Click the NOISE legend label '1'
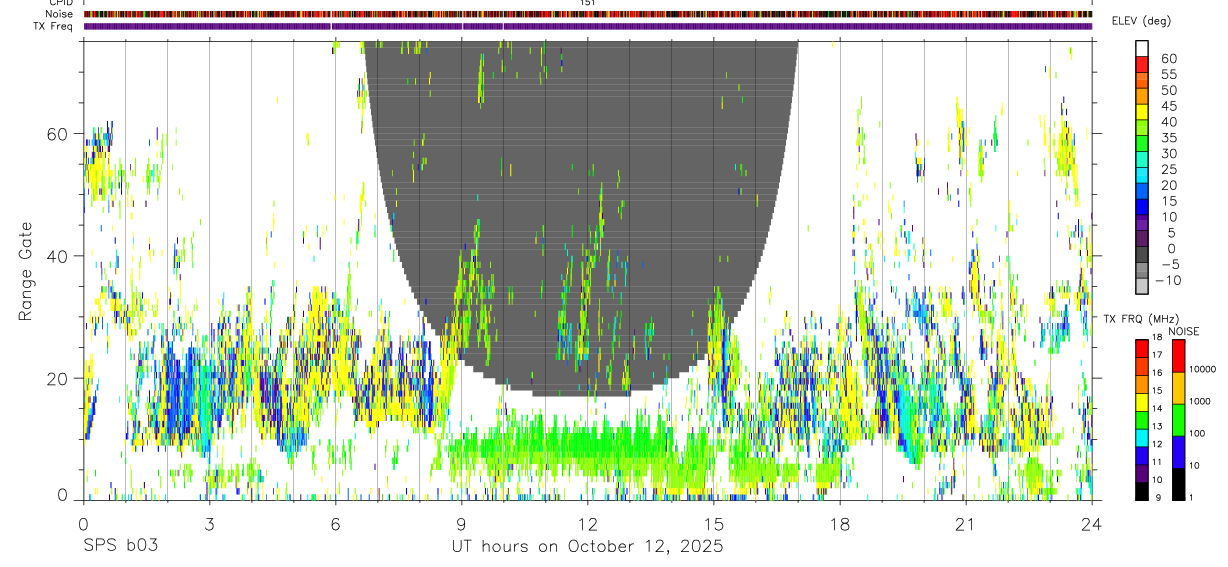Screen dimensions: 1228x567 (x=1192, y=497)
